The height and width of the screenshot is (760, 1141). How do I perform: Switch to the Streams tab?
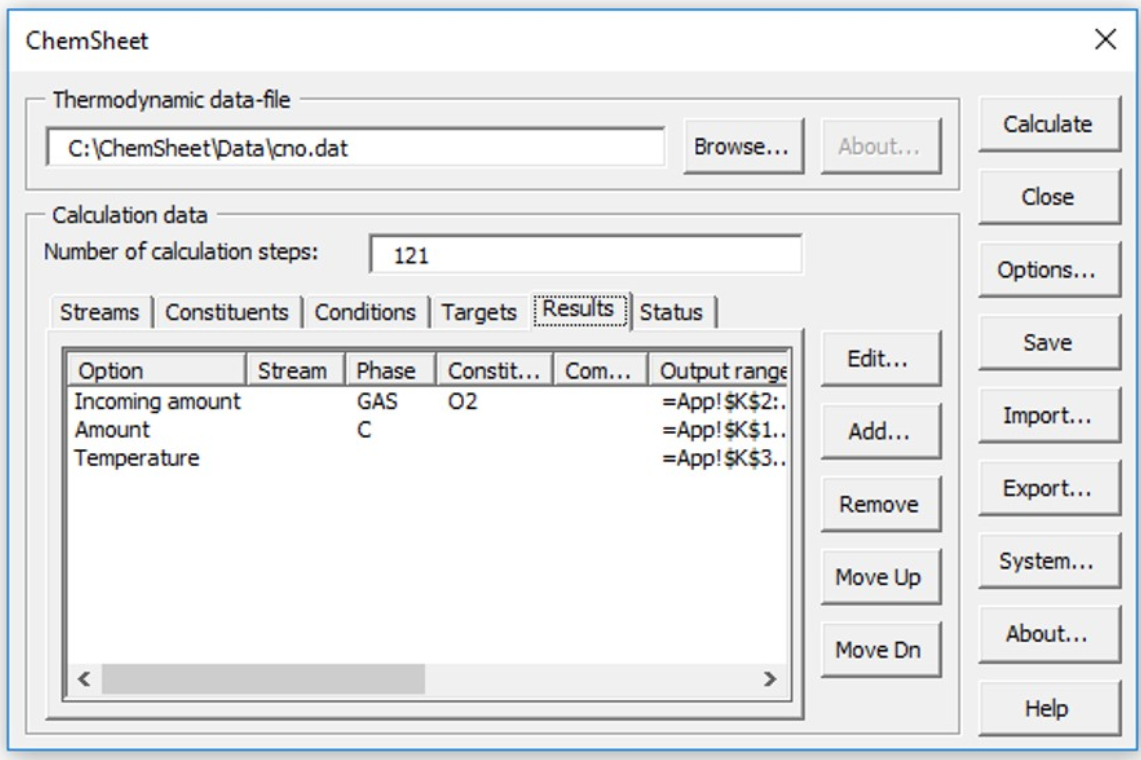coord(99,312)
